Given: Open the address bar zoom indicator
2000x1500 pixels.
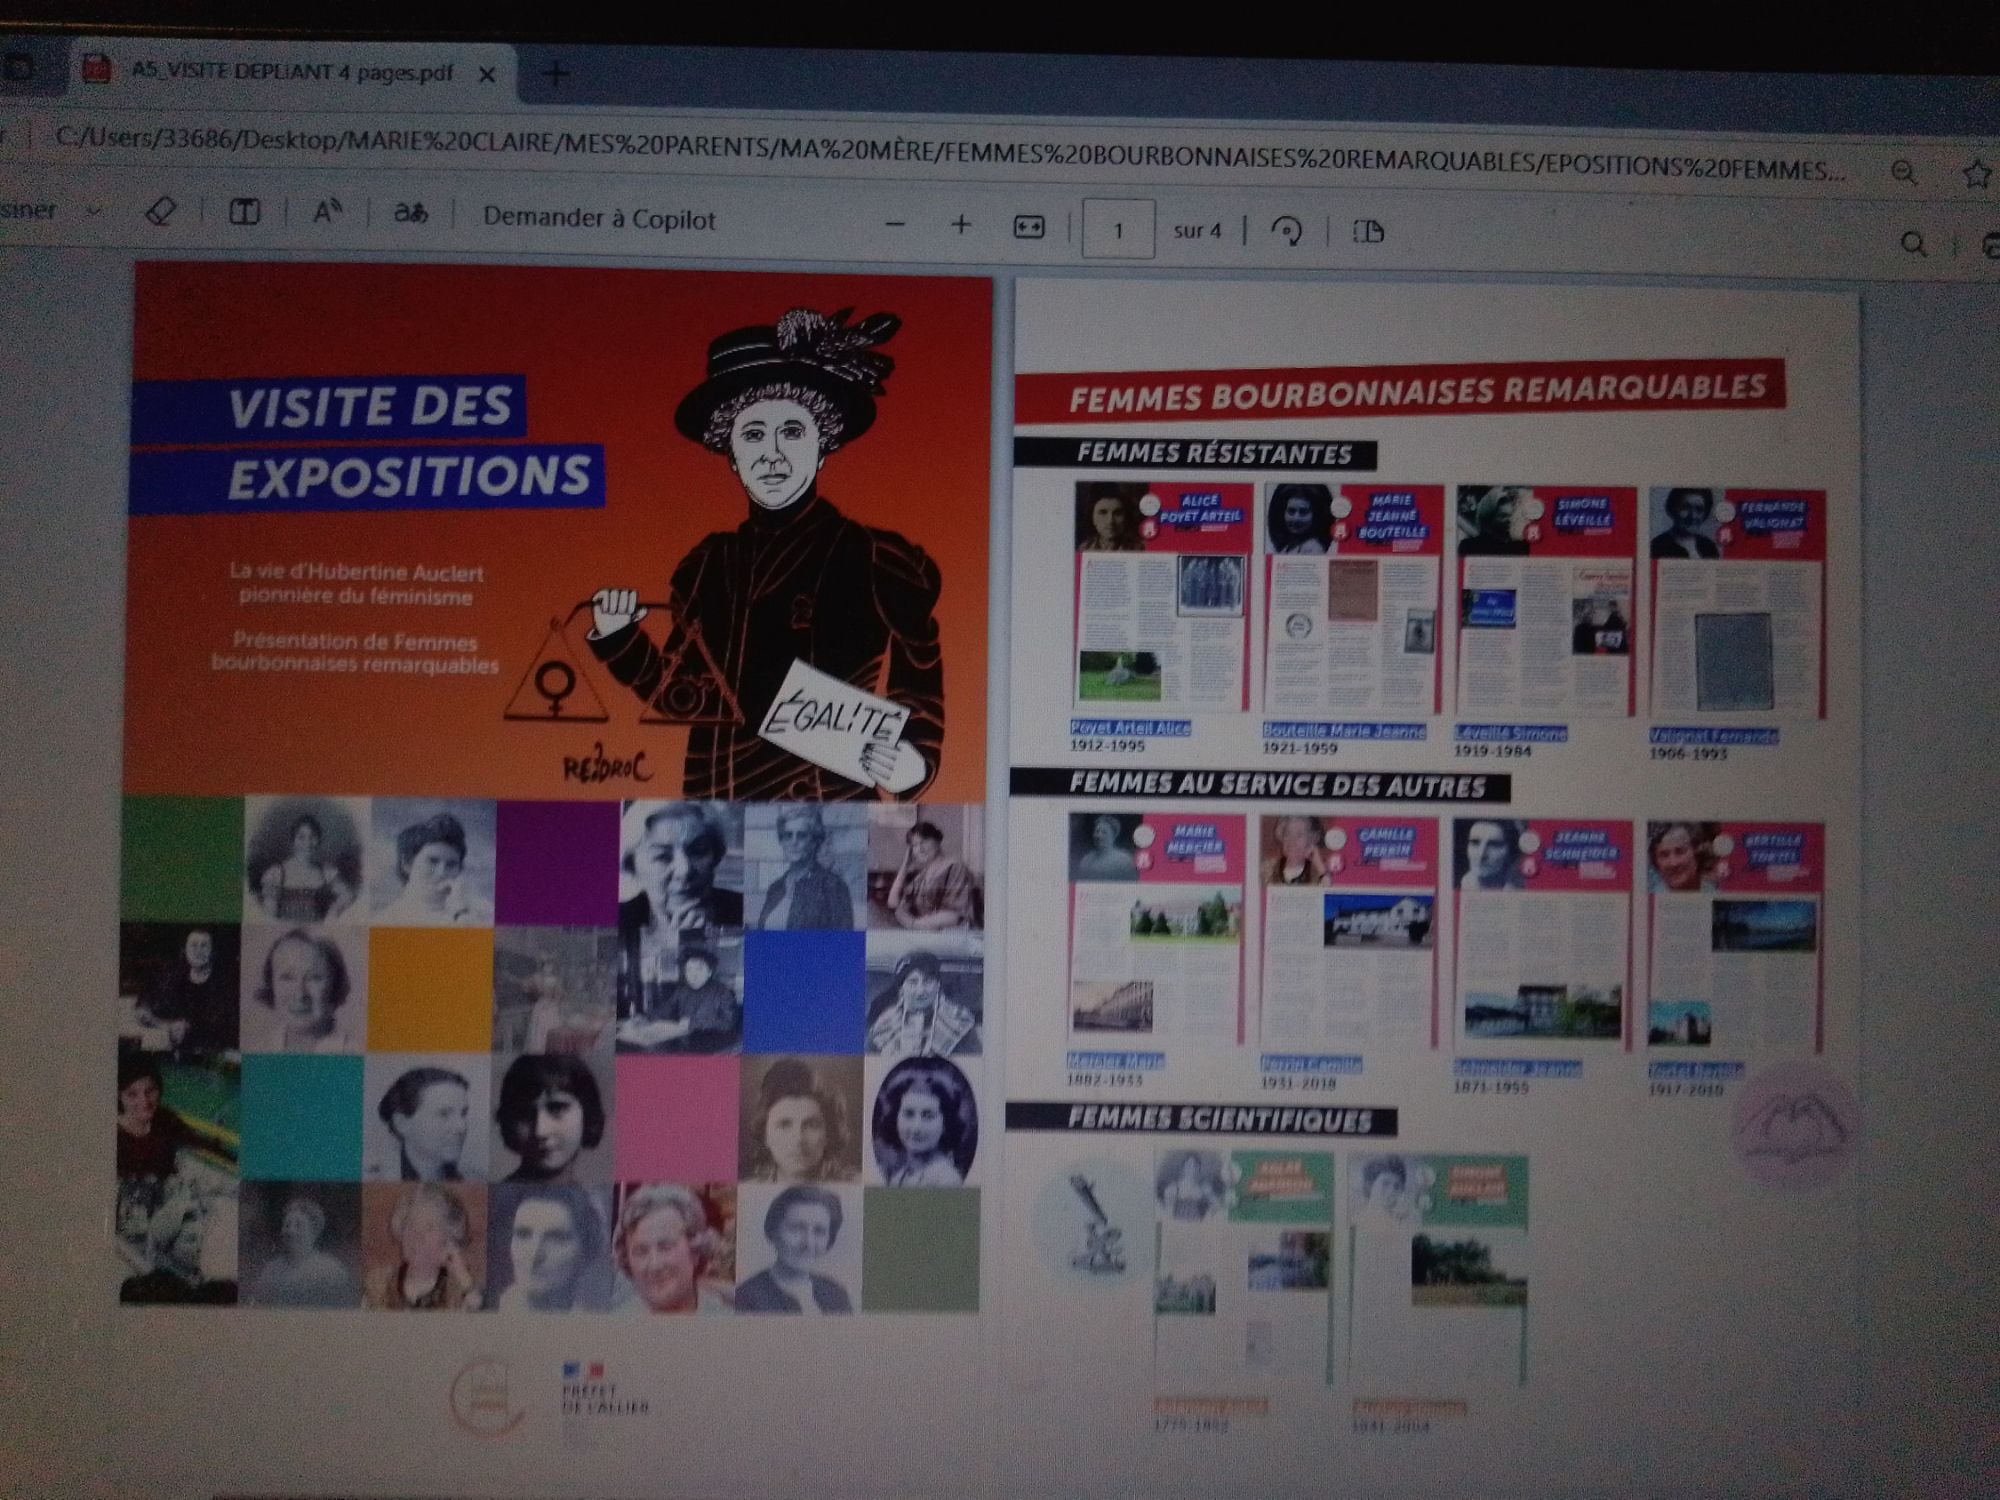Looking at the screenshot, I should coord(1904,173).
